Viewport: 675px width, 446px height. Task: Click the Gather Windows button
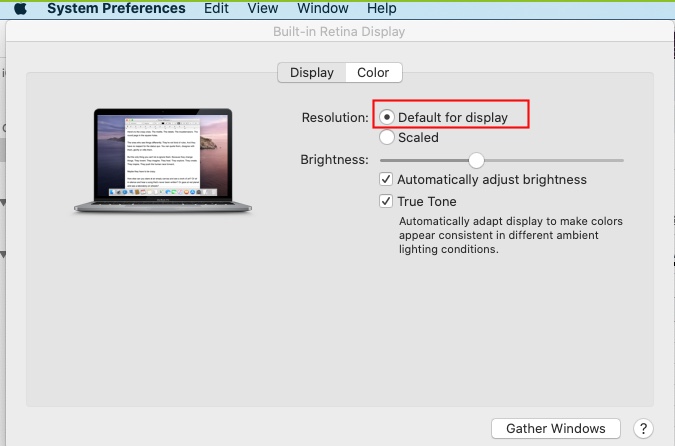(556, 428)
